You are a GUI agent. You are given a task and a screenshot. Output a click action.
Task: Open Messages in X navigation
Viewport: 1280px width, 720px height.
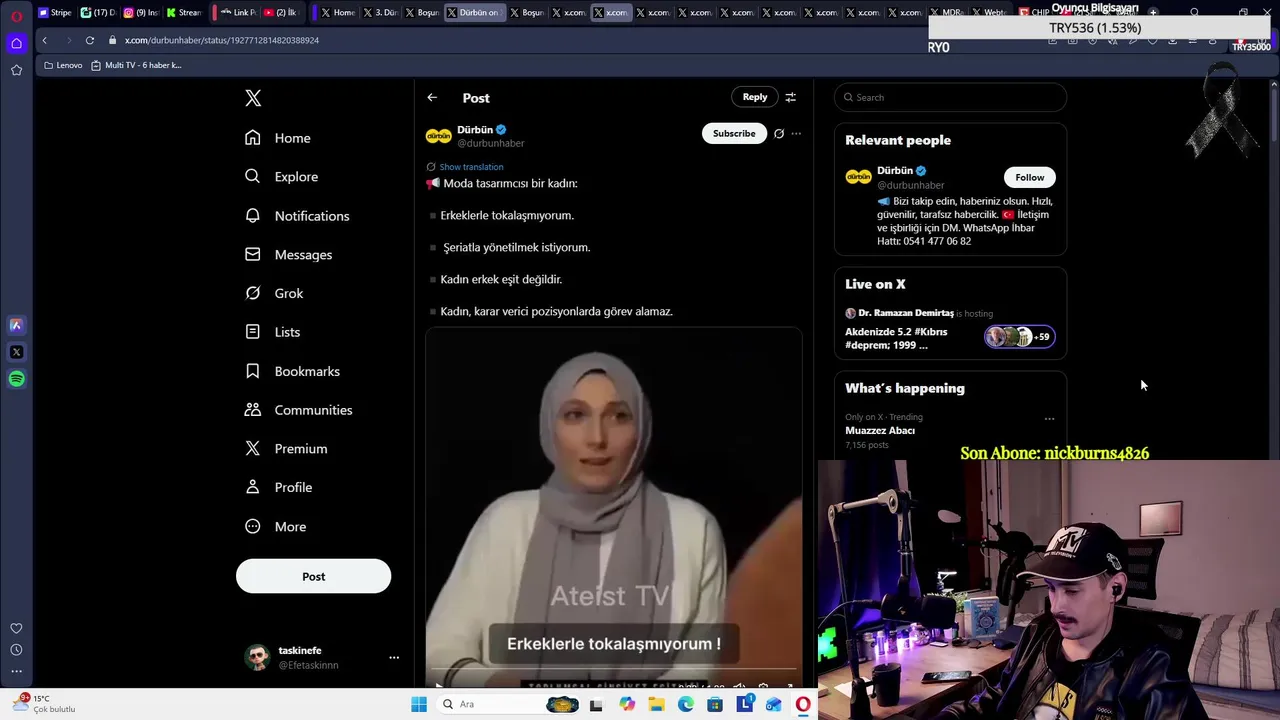coord(289,255)
